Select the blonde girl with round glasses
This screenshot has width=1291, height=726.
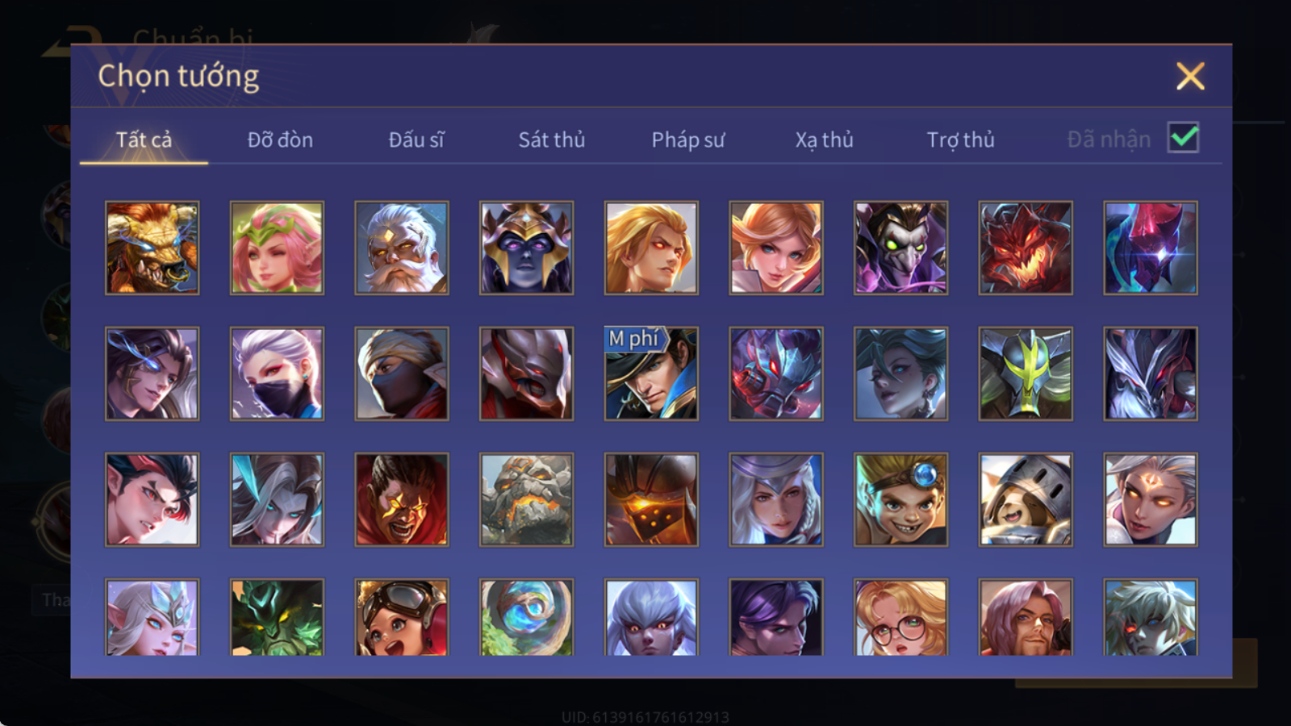click(901, 618)
